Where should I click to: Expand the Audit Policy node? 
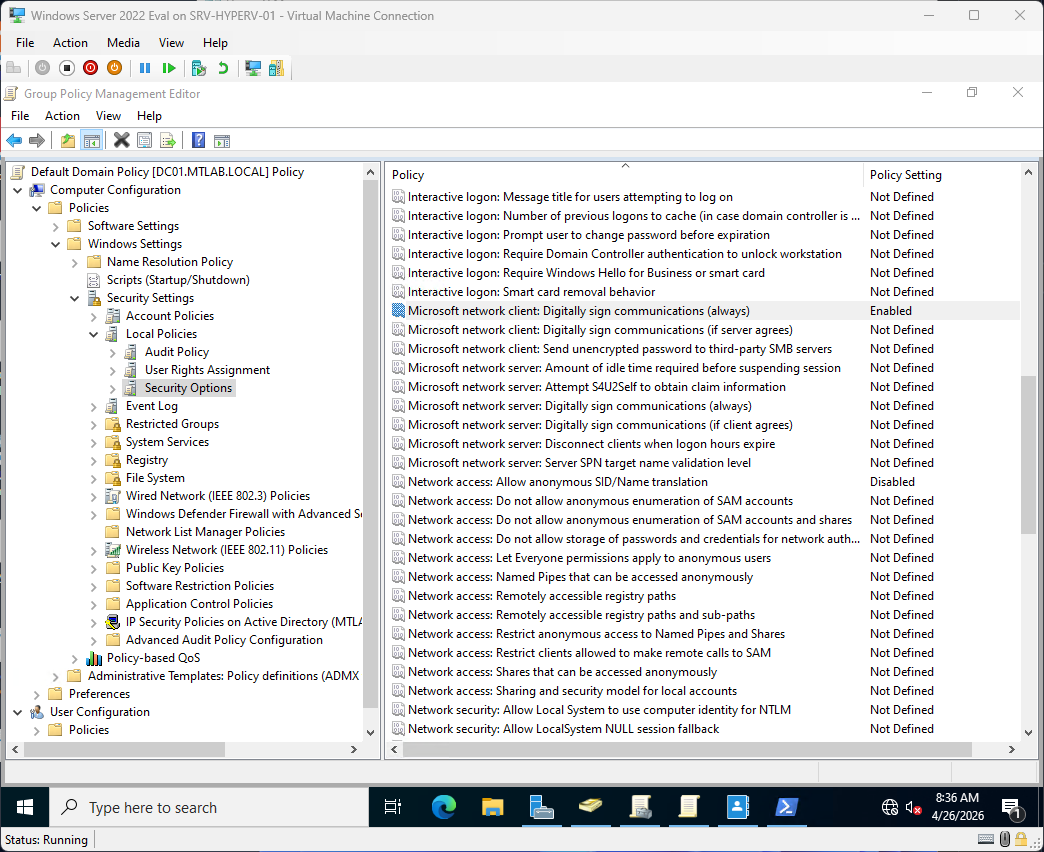[x=113, y=352]
